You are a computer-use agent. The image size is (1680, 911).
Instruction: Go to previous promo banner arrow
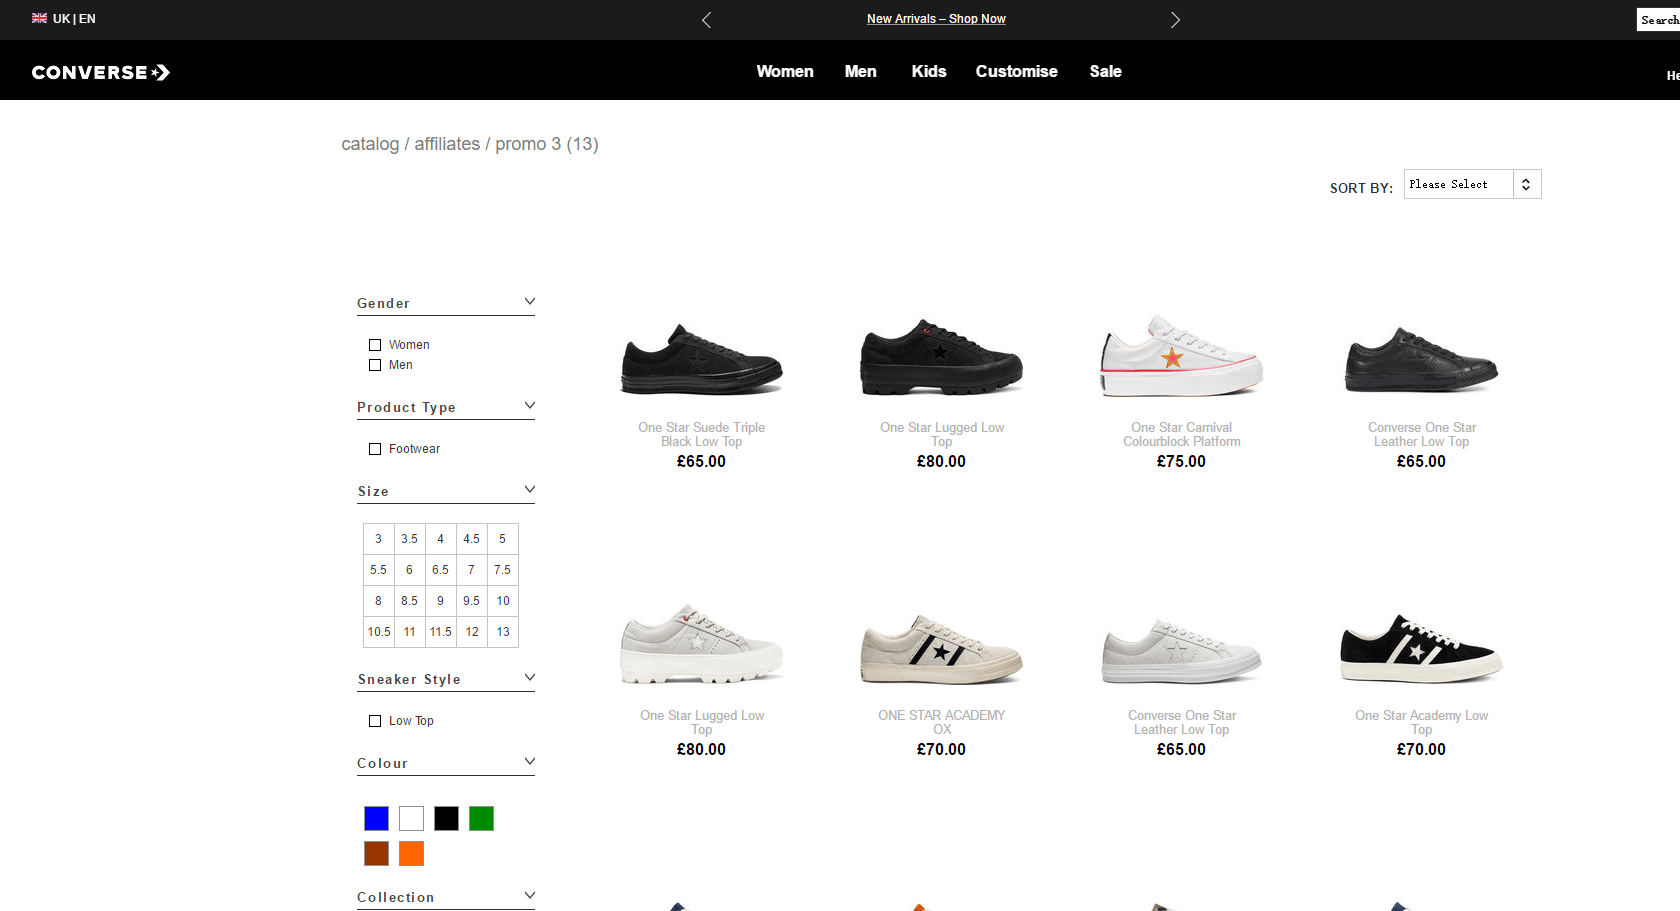(706, 20)
